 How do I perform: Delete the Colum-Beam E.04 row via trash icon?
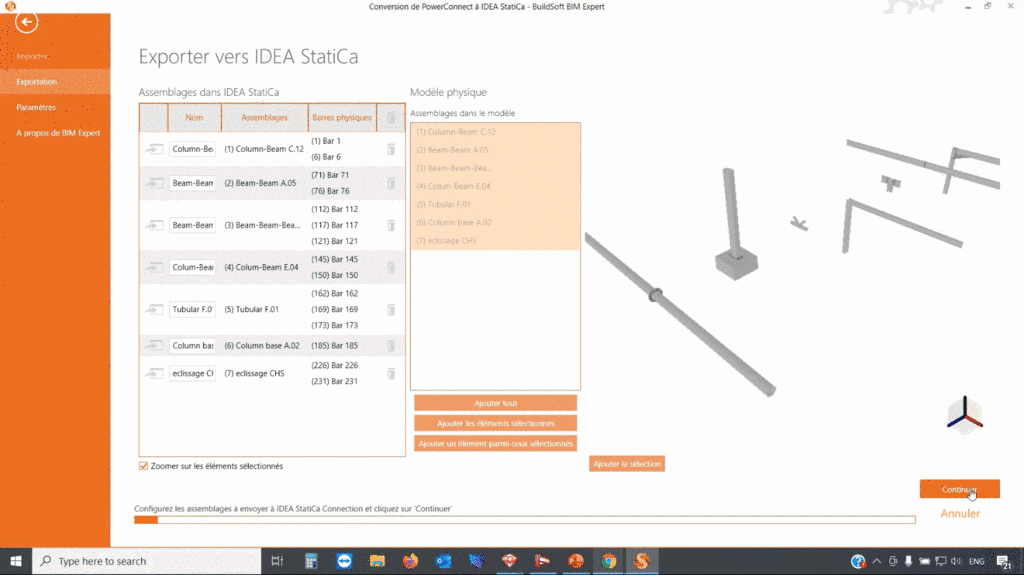[x=391, y=267]
